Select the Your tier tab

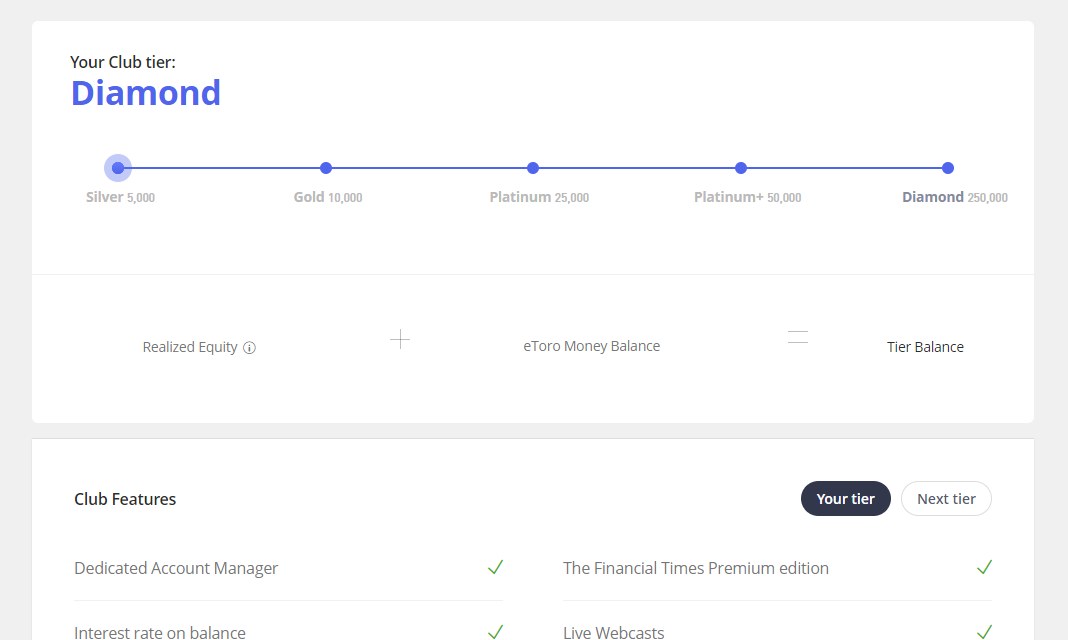[x=845, y=498]
